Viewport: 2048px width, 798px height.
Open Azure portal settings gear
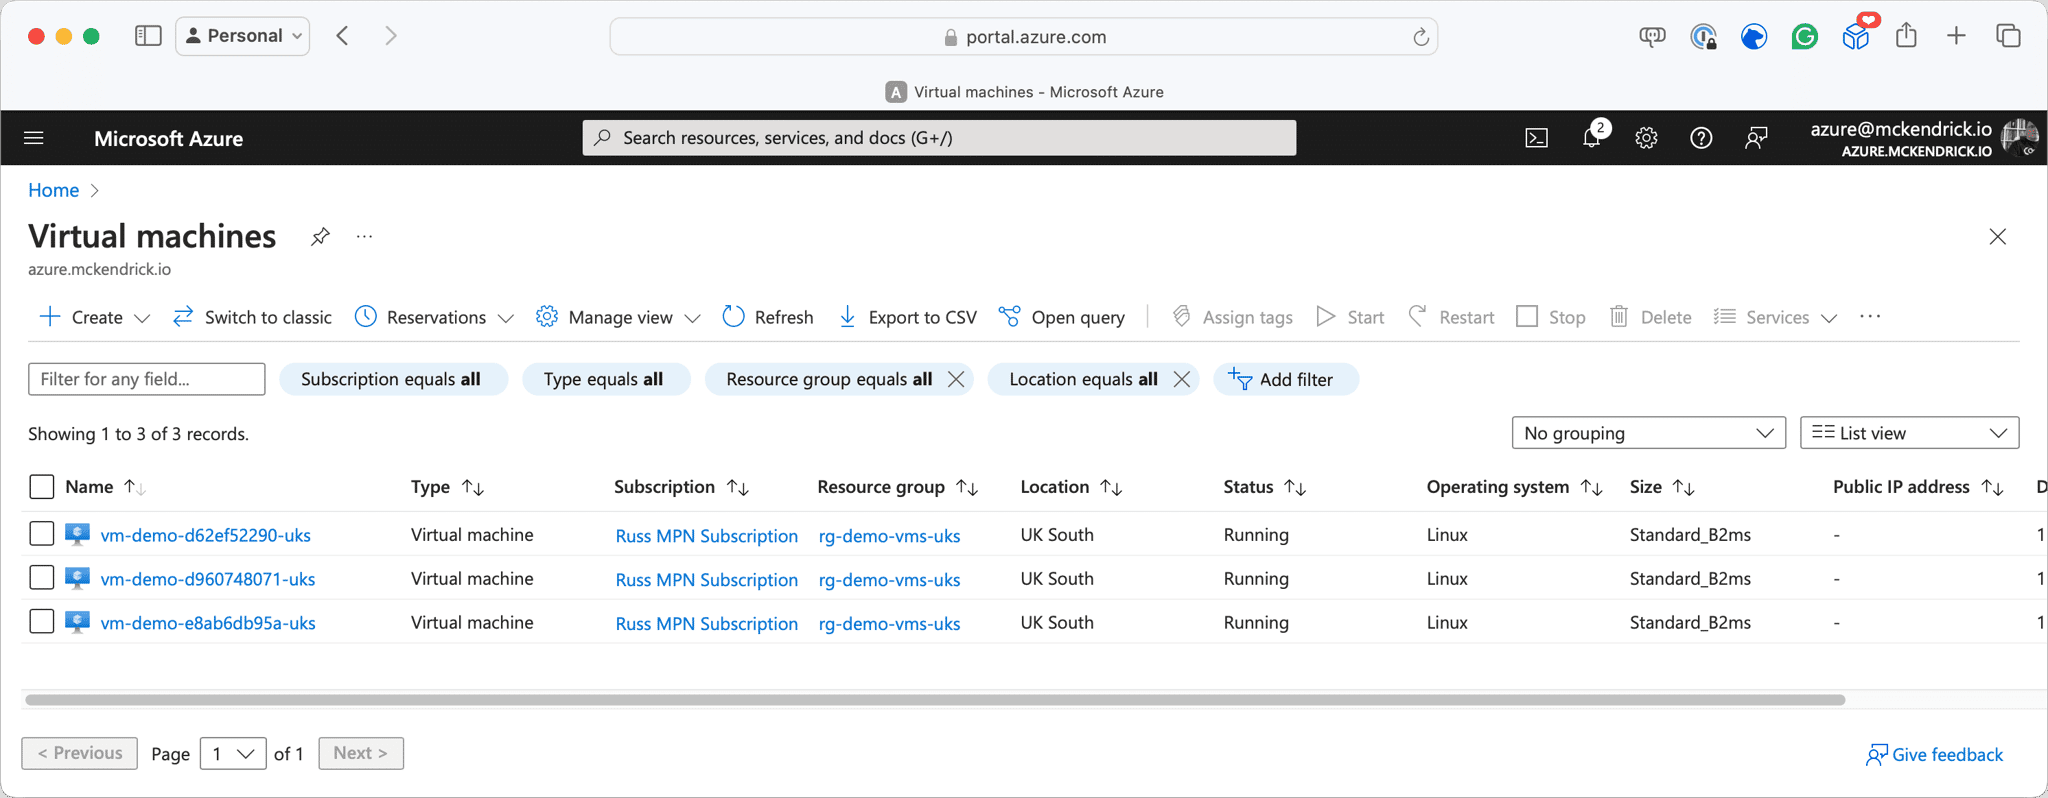[1646, 138]
